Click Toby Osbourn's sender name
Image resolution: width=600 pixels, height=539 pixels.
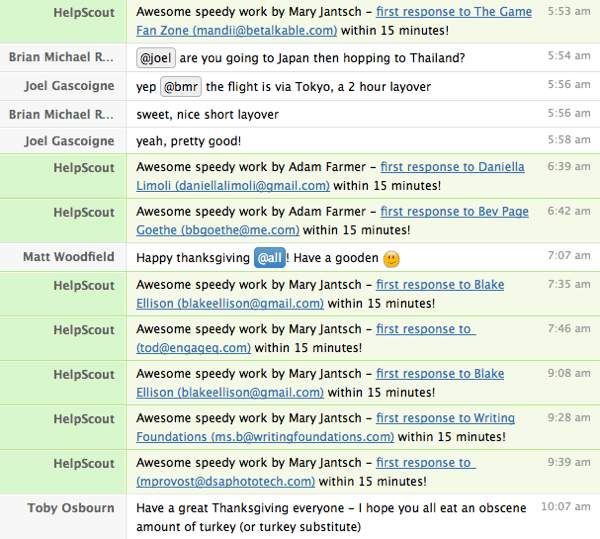tap(71, 508)
